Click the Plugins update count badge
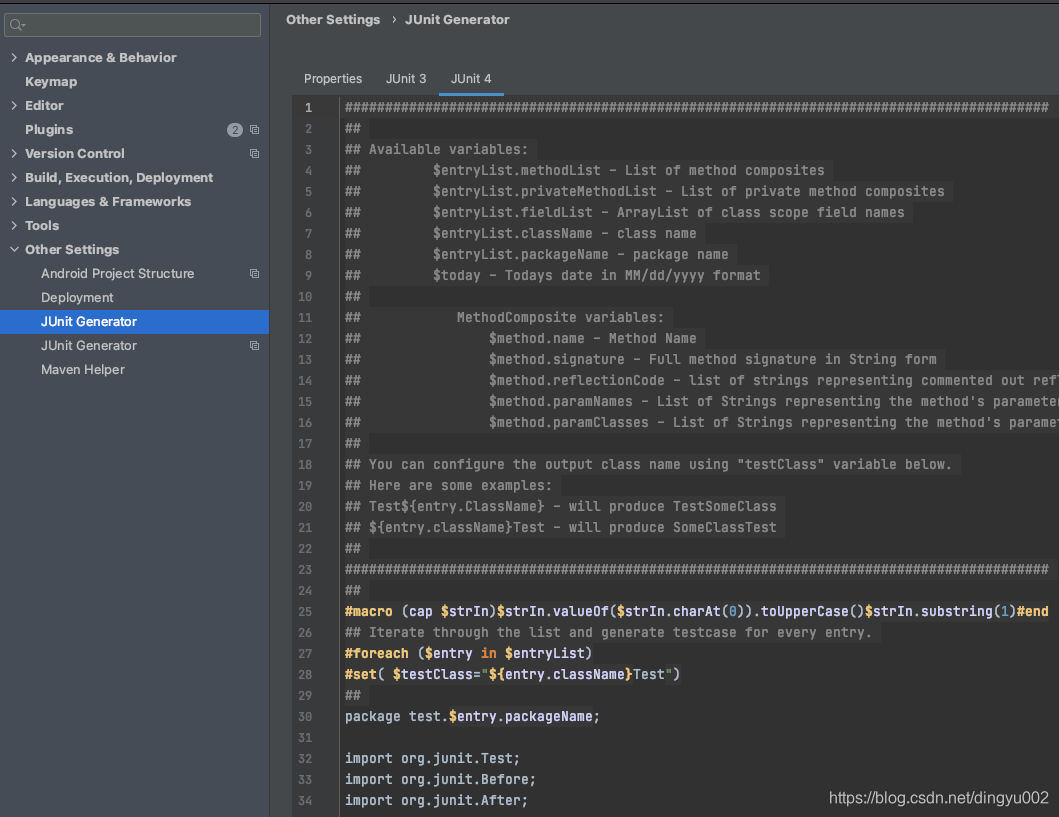 pos(234,130)
